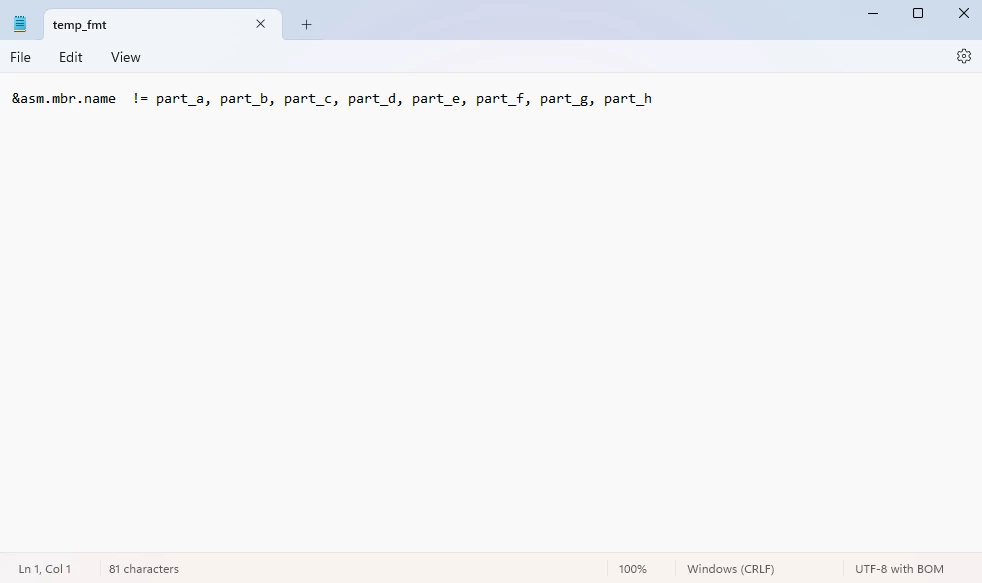The width and height of the screenshot is (982, 583).
Task: Click the Ln 1, Col 1 position indicator
Action: (45, 568)
